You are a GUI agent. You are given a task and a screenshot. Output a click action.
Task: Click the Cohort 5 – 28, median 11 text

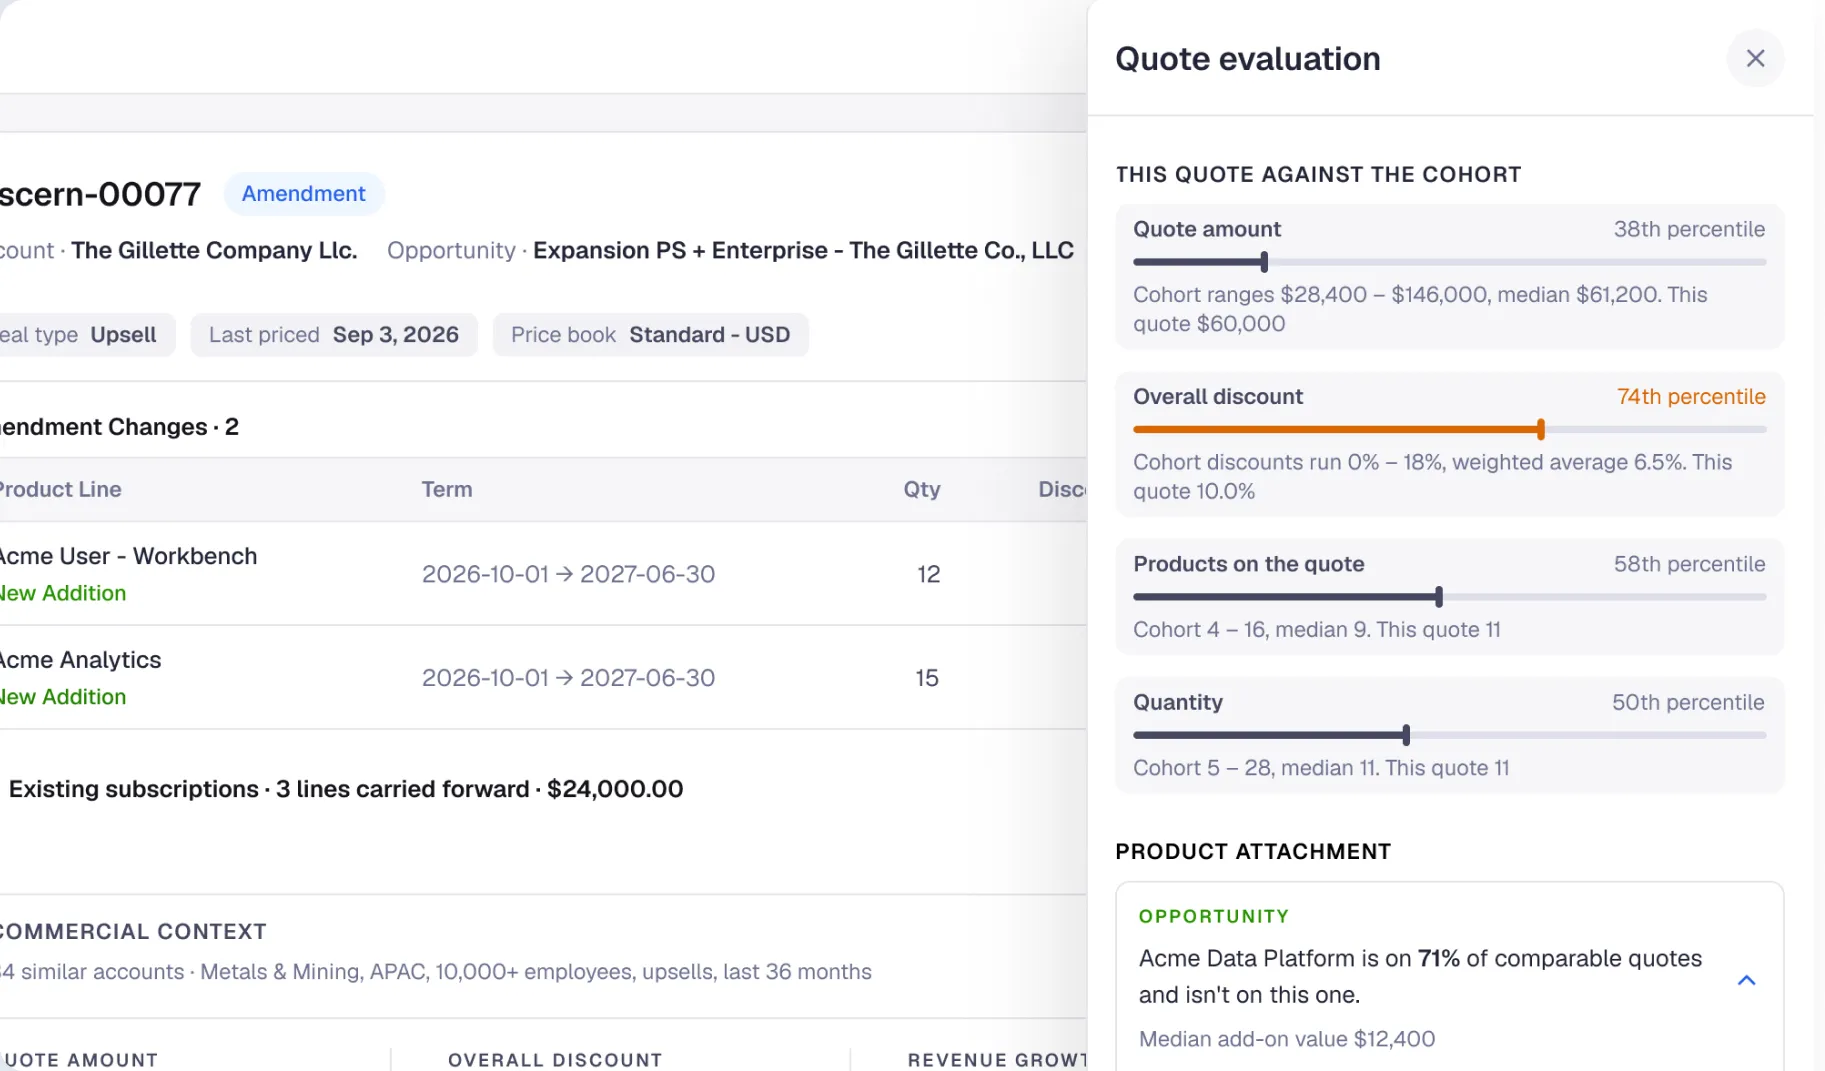(x=1321, y=768)
